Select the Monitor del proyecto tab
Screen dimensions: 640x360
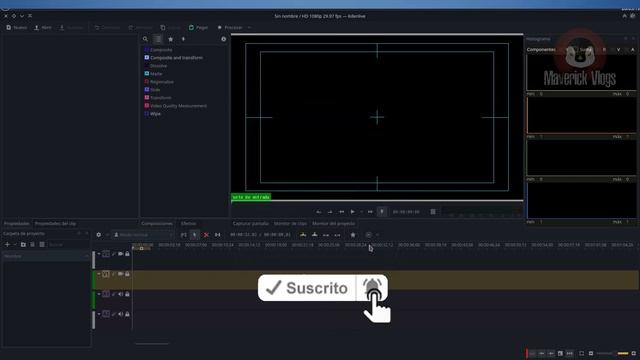pyautogui.click(x=333, y=224)
